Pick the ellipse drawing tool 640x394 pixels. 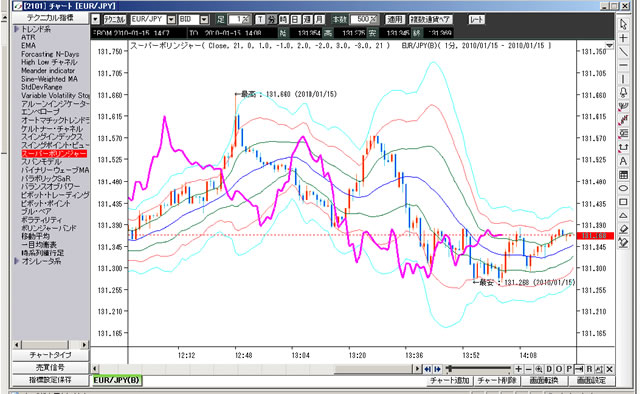coord(623,188)
